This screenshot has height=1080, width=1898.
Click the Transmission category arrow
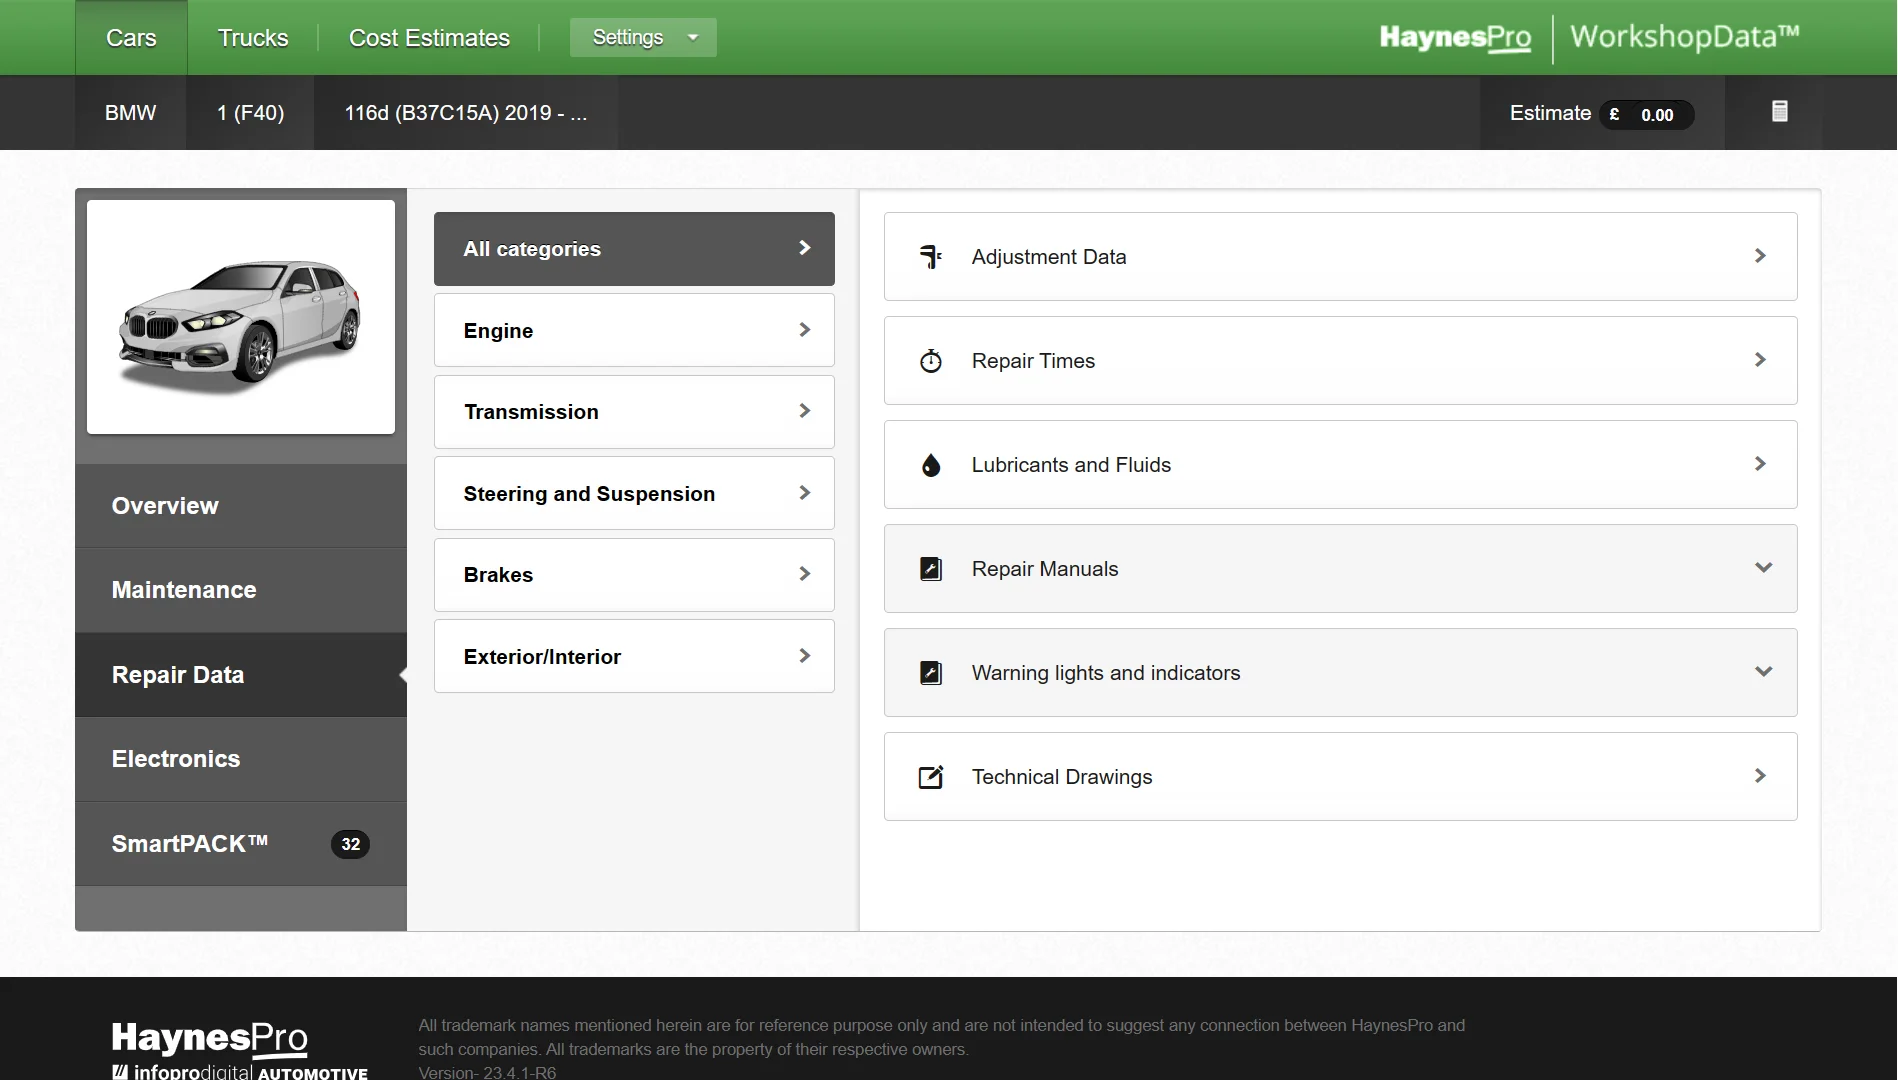[804, 411]
